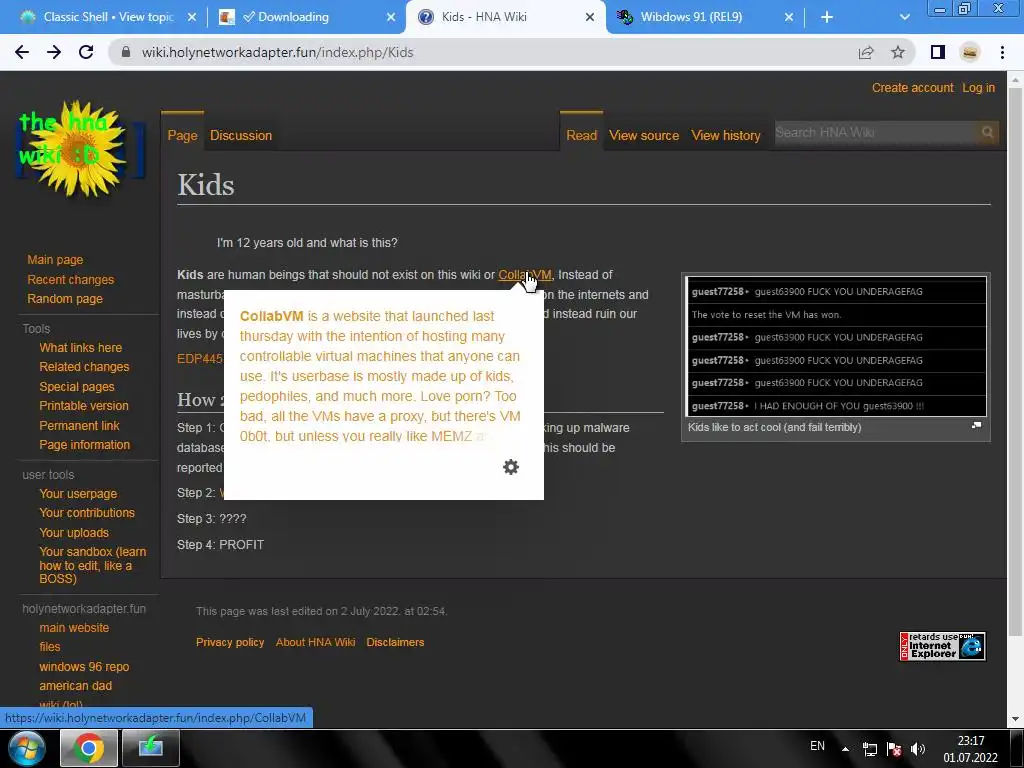
Task: Switch to the Classic Shell tab
Action: pyautogui.click(x=108, y=17)
